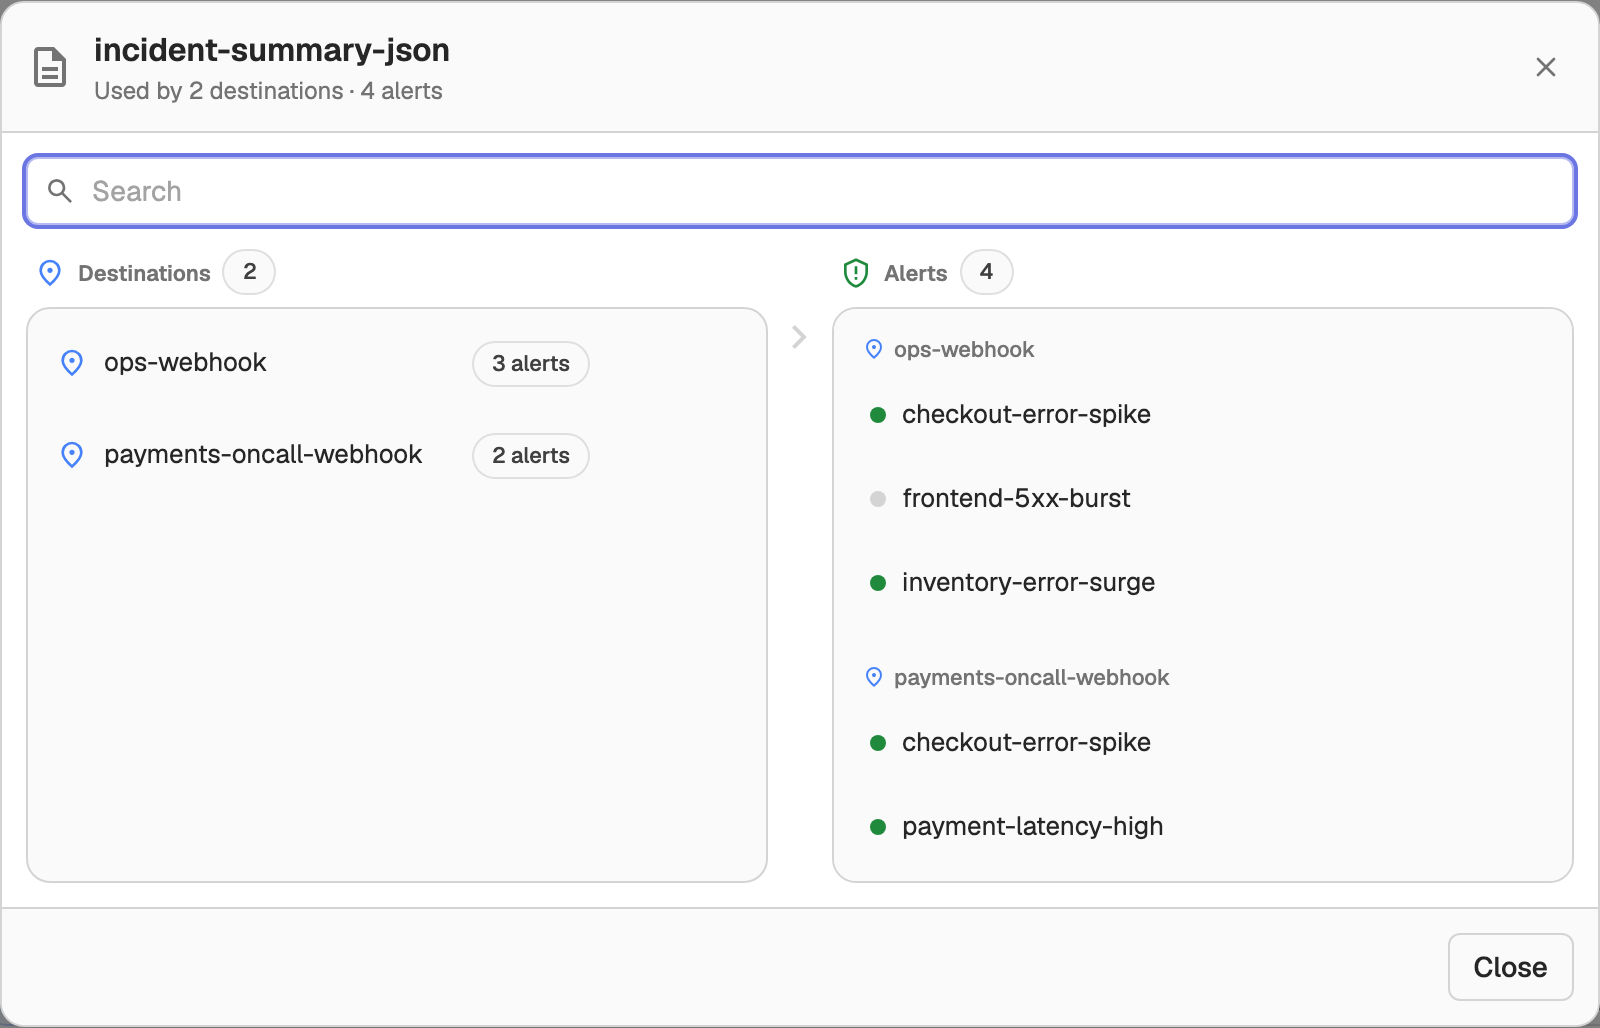1600x1028 pixels.
Task: Click the Destinations section label
Action: [x=144, y=273]
